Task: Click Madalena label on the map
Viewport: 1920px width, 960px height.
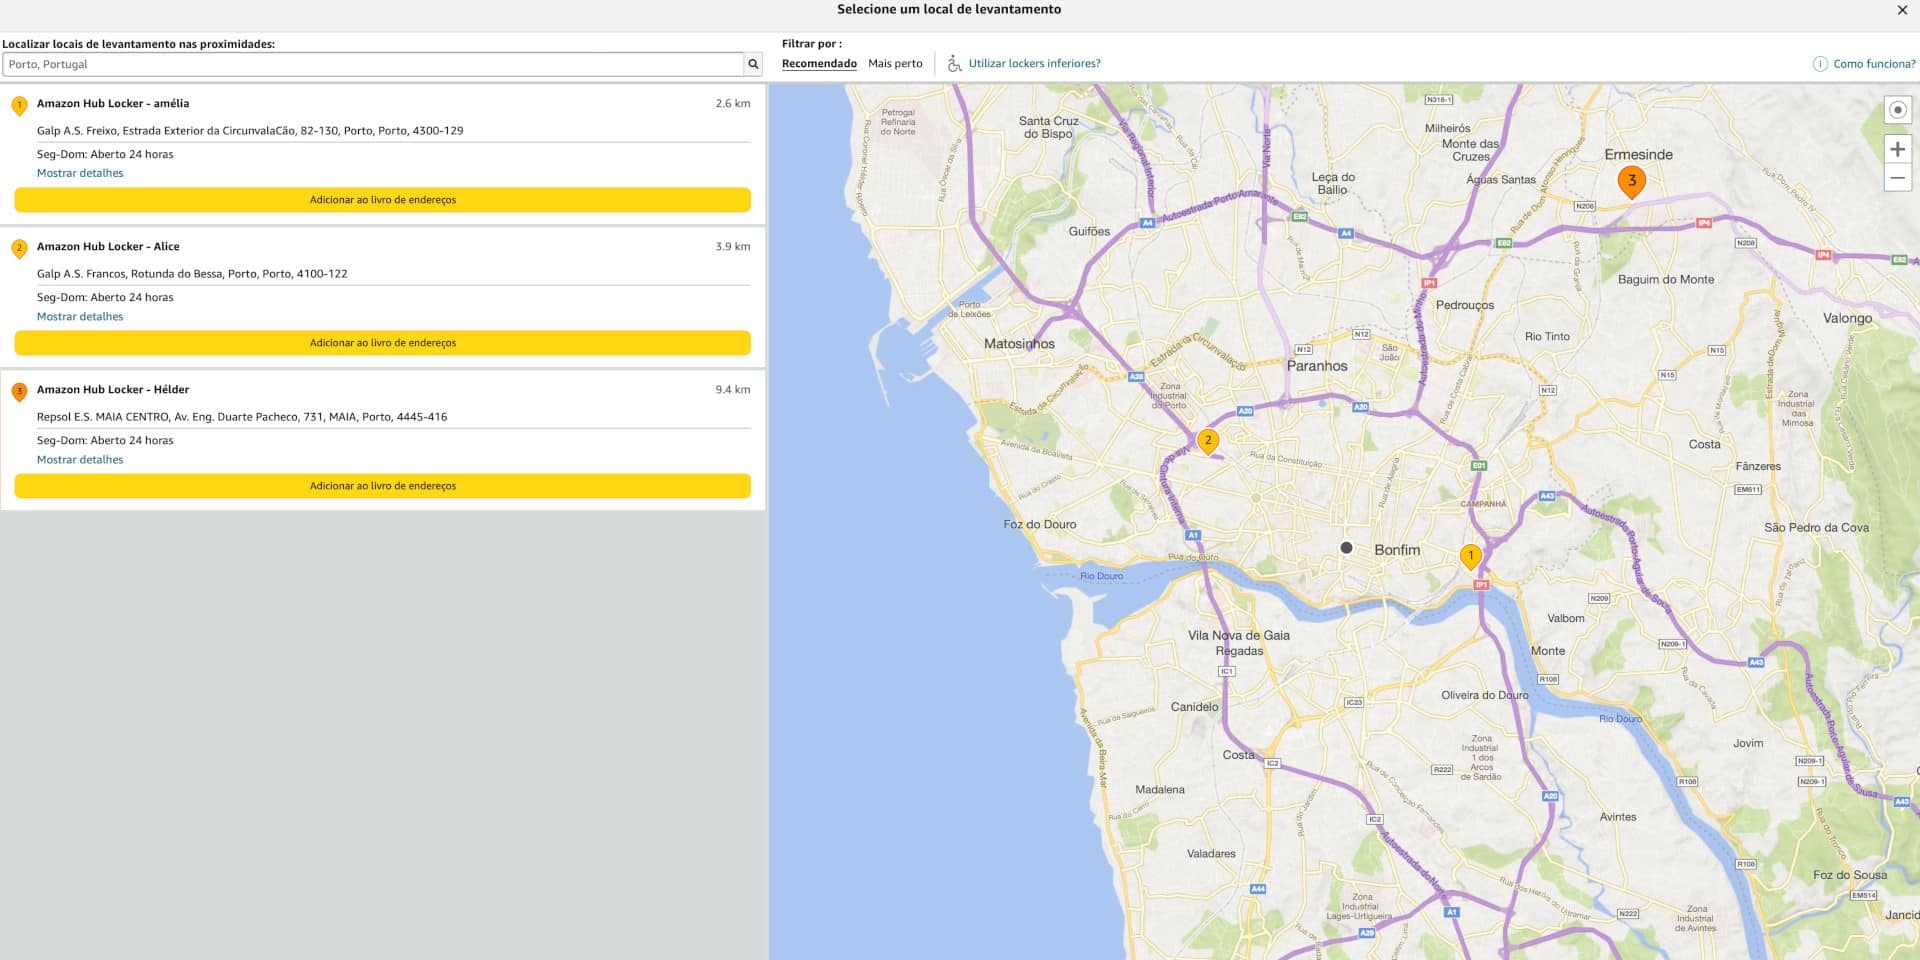Action: pos(1160,790)
